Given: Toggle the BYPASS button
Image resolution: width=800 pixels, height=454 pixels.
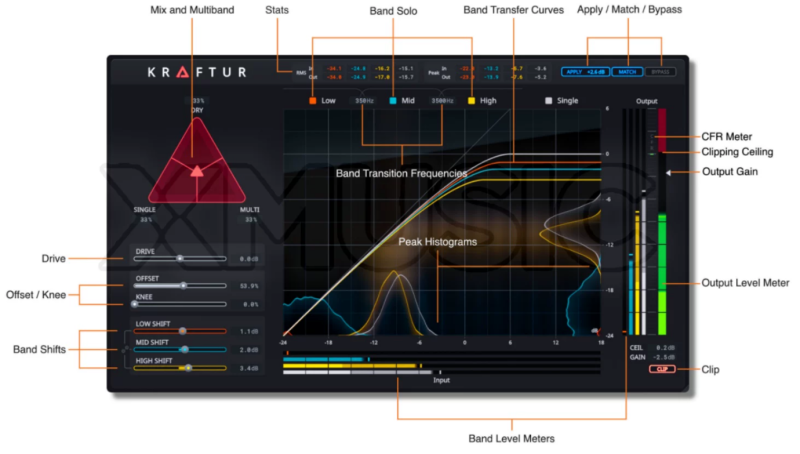Looking at the screenshot, I should (x=660, y=72).
